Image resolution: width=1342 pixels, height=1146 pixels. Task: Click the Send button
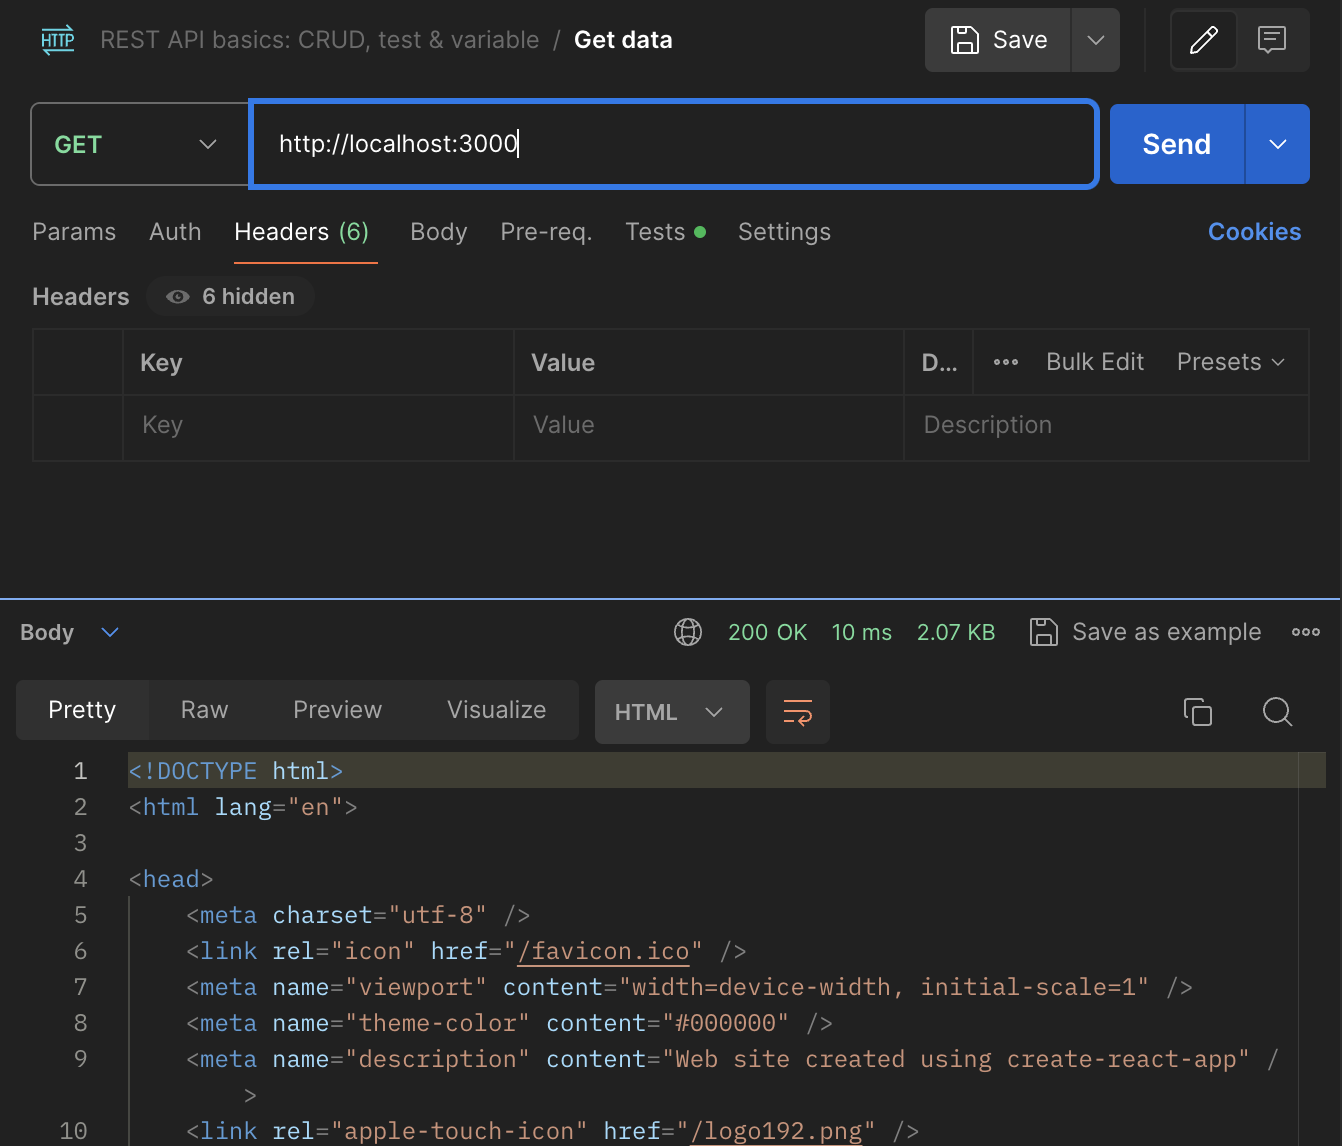tap(1176, 144)
